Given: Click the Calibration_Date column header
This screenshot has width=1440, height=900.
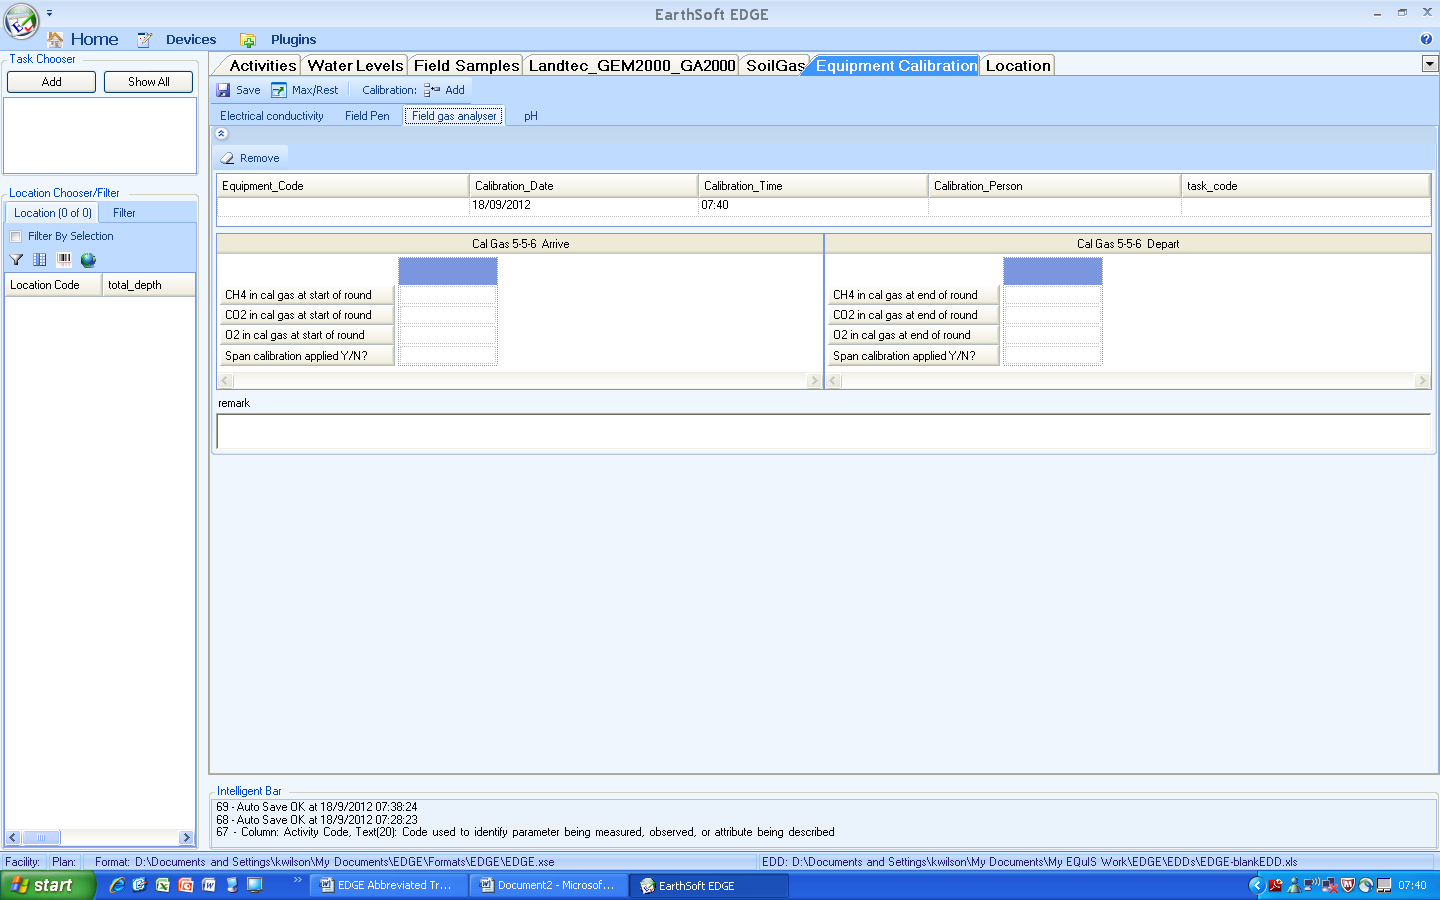Looking at the screenshot, I should point(583,186).
